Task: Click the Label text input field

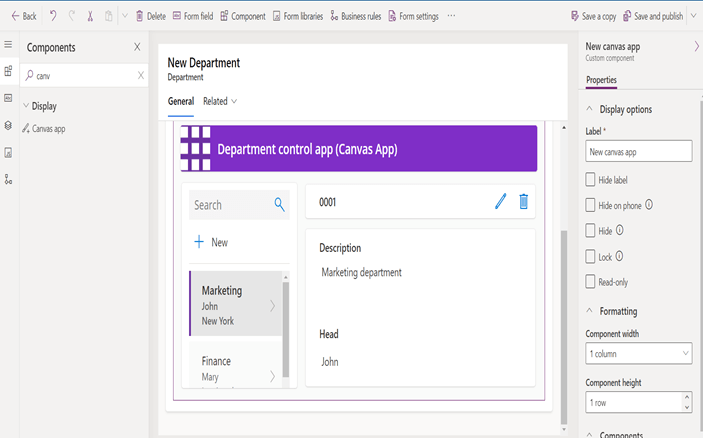Action: [x=638, y=151]
